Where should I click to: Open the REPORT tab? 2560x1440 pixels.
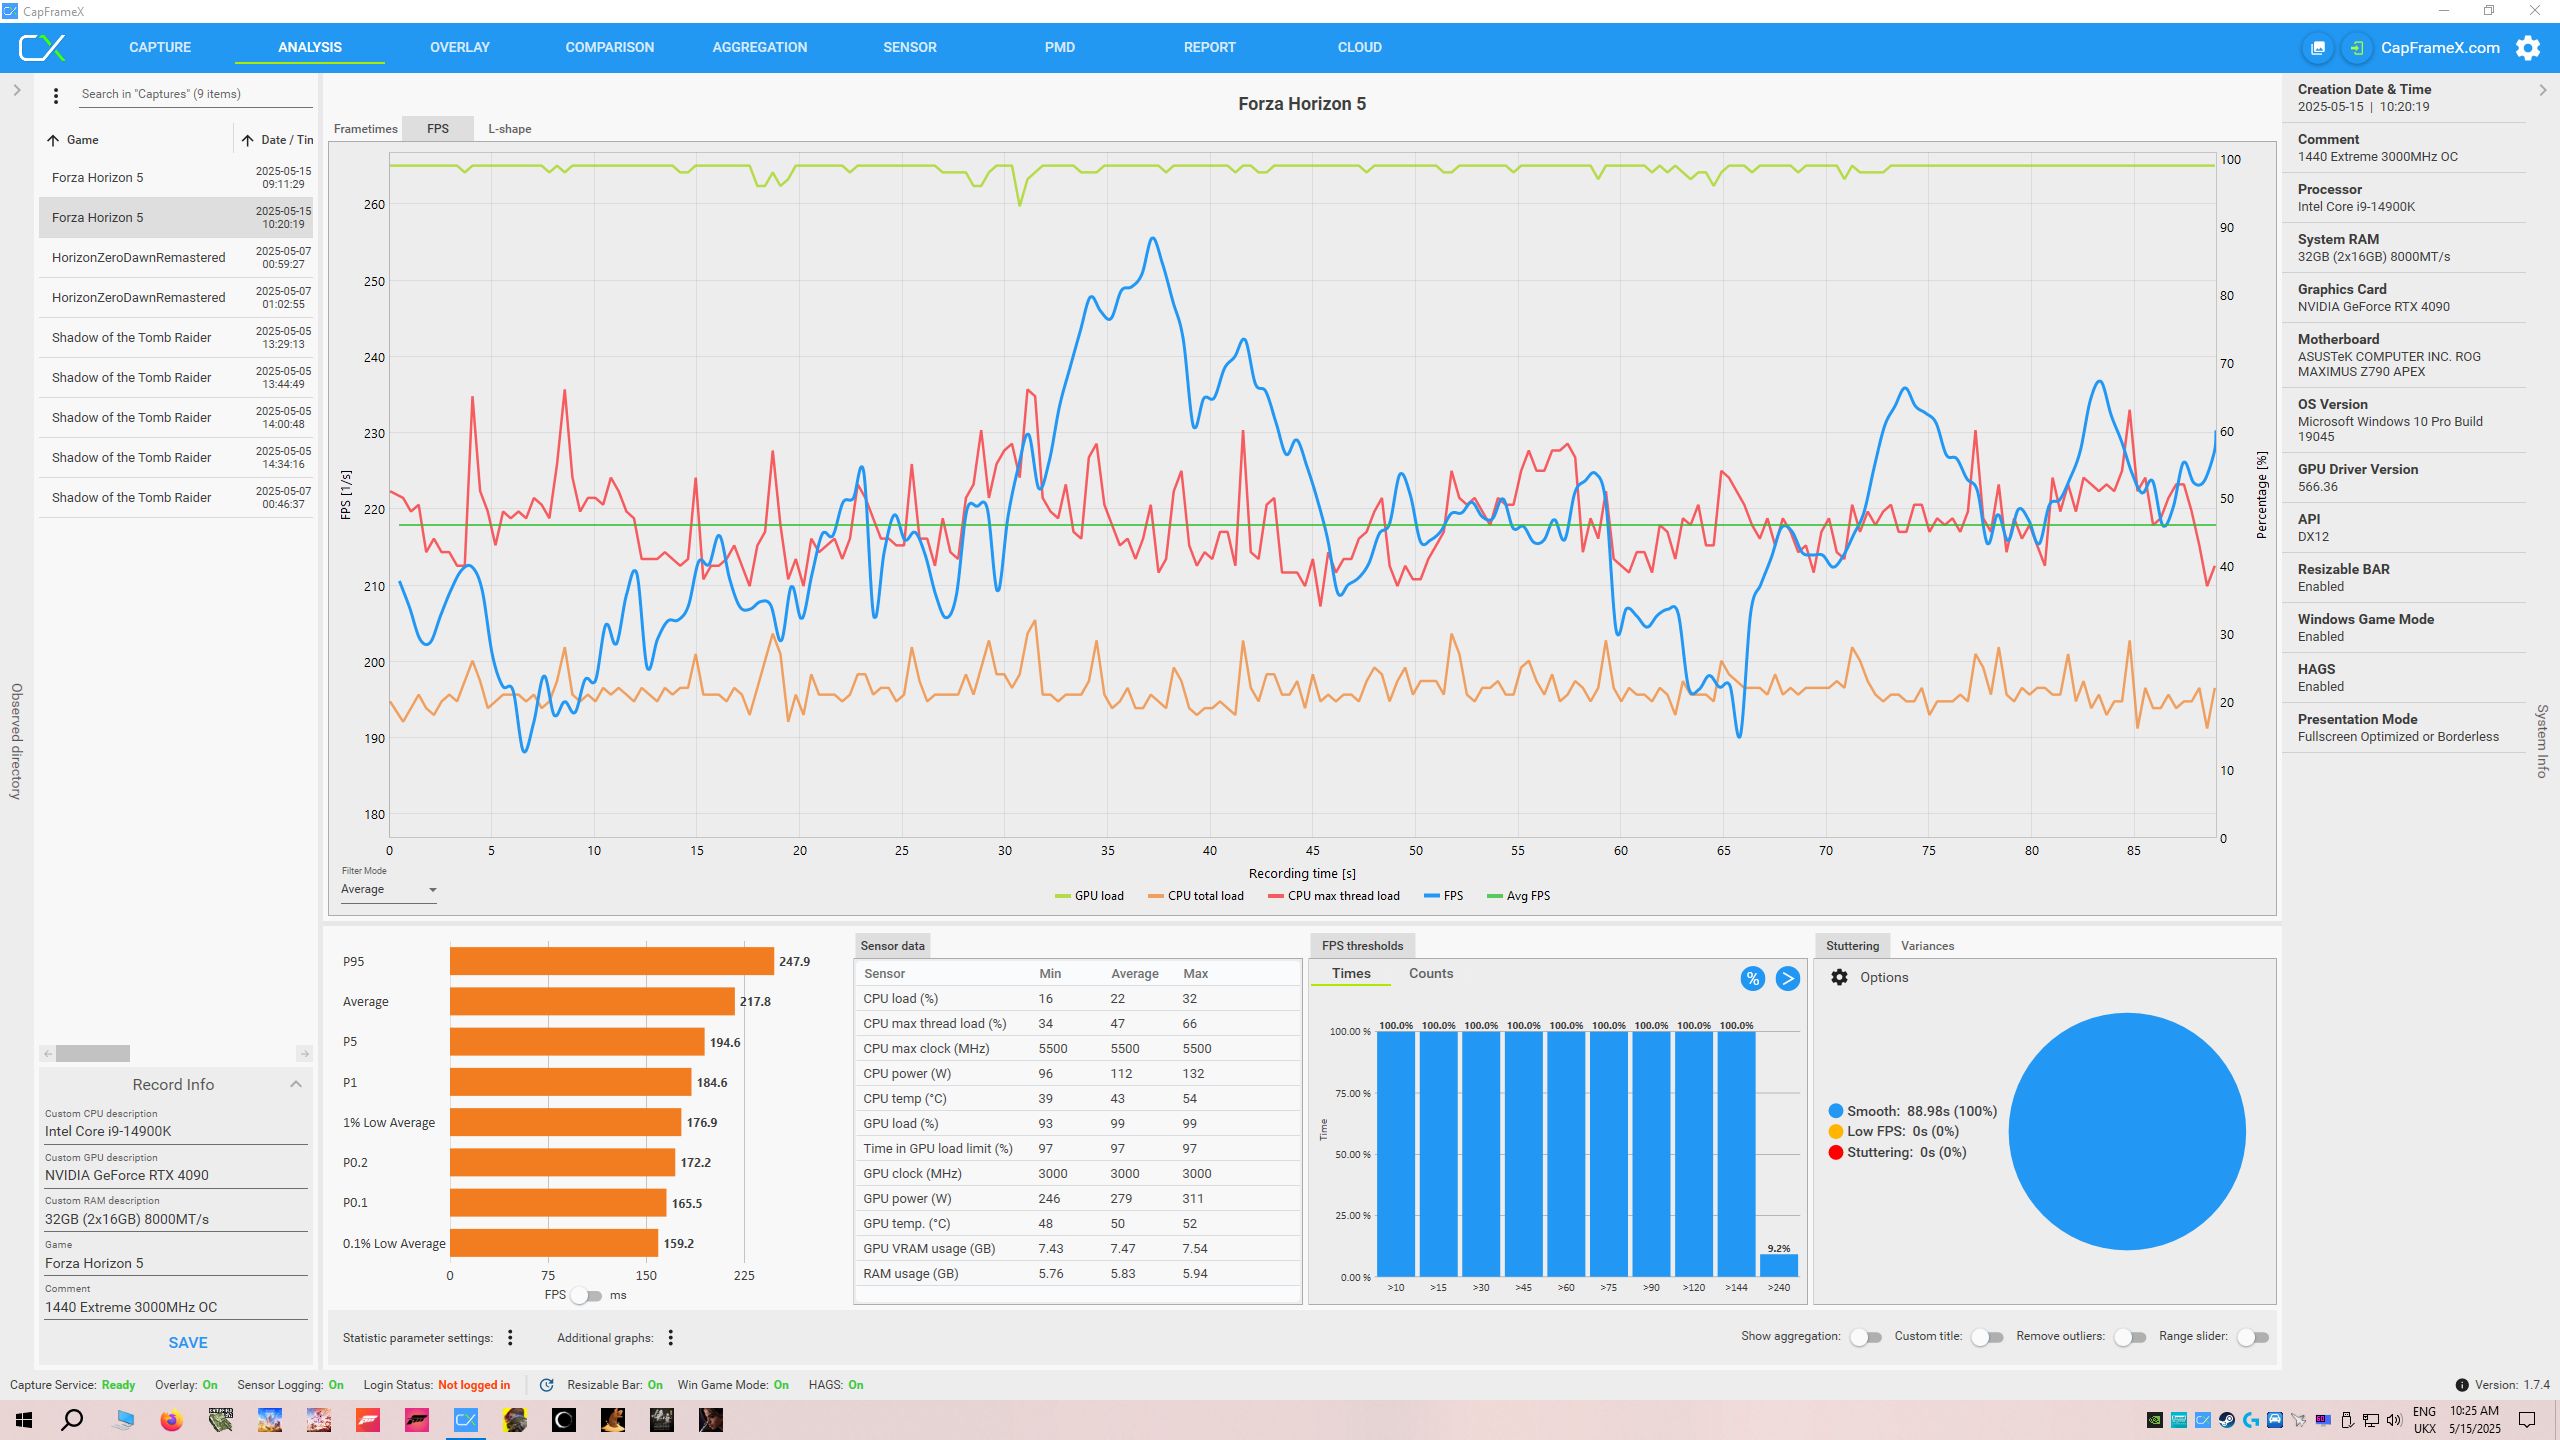point(1210,47)
